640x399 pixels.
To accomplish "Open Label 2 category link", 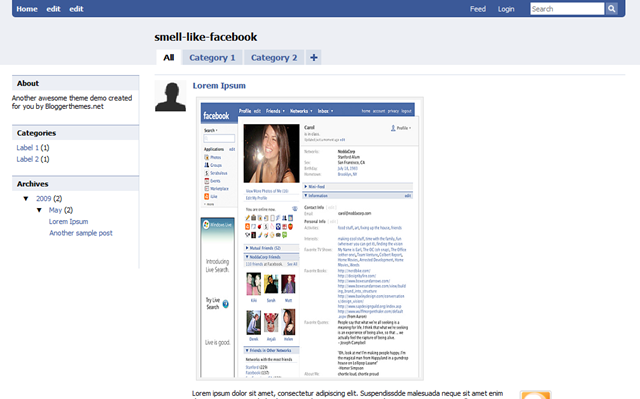I will [x=27, y=159].
